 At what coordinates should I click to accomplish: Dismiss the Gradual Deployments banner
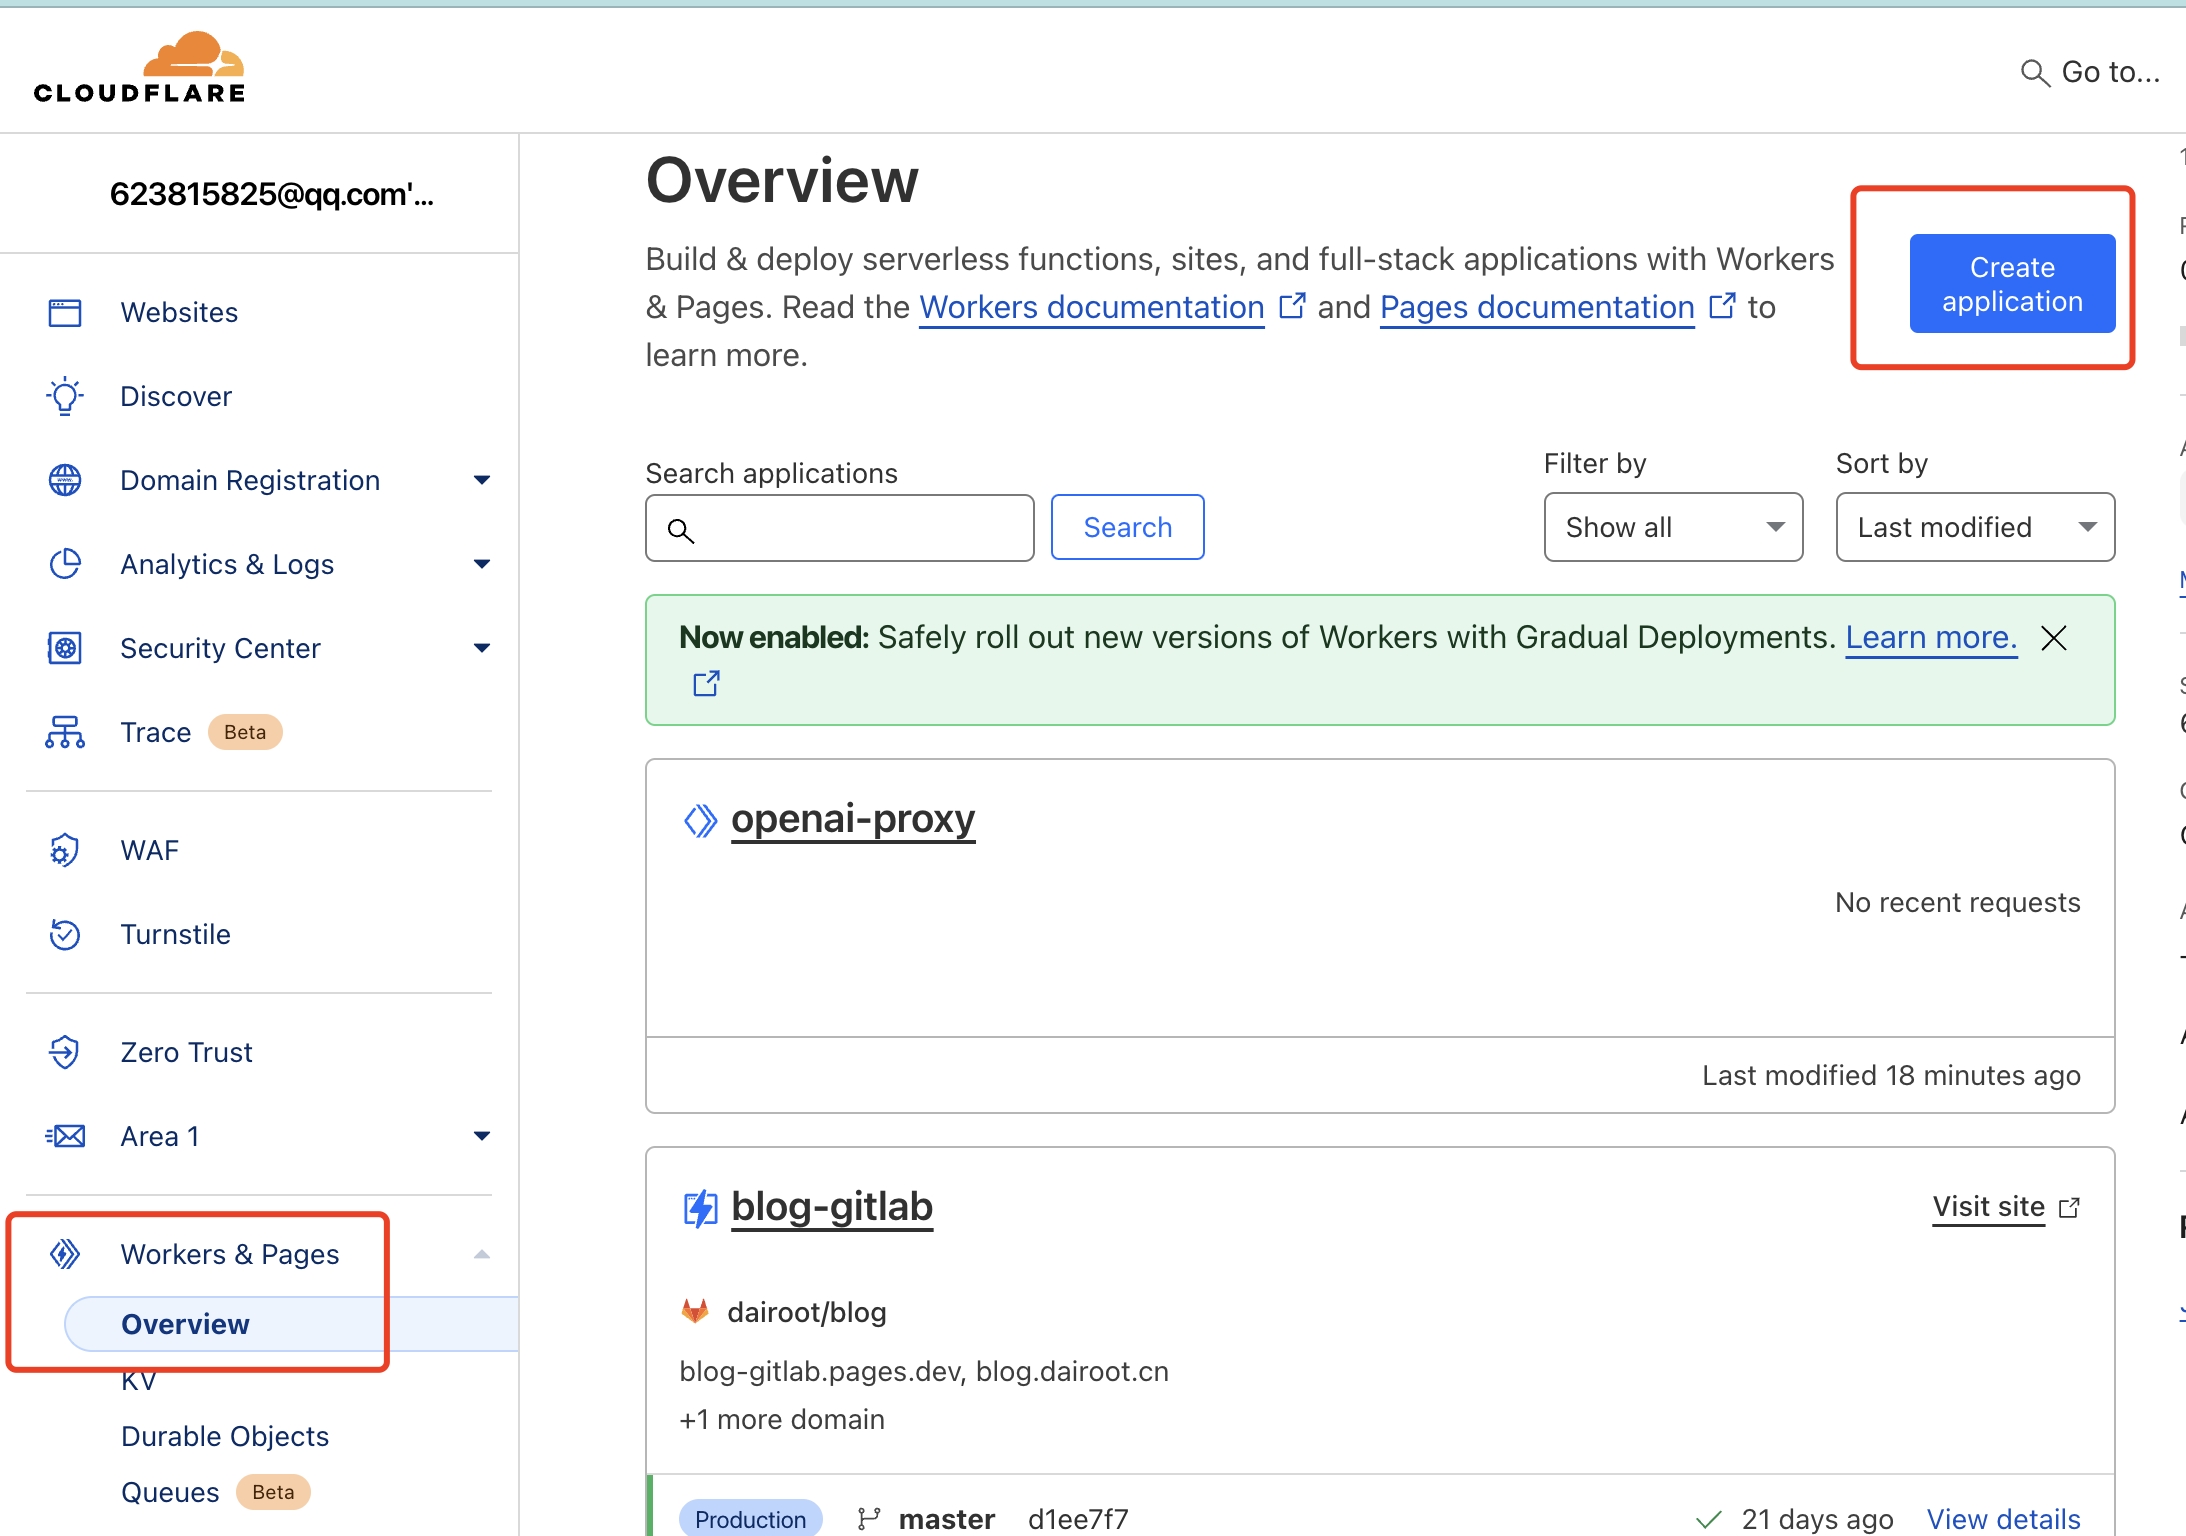tap(2054, 638)
